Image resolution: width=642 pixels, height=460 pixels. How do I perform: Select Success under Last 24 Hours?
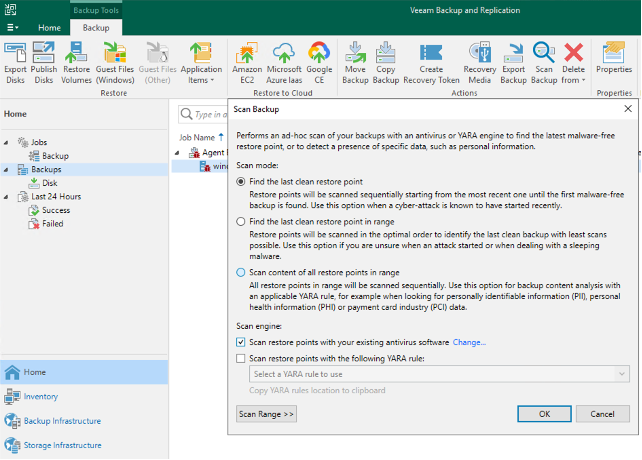pyautogui.click(x=56, y=210)
